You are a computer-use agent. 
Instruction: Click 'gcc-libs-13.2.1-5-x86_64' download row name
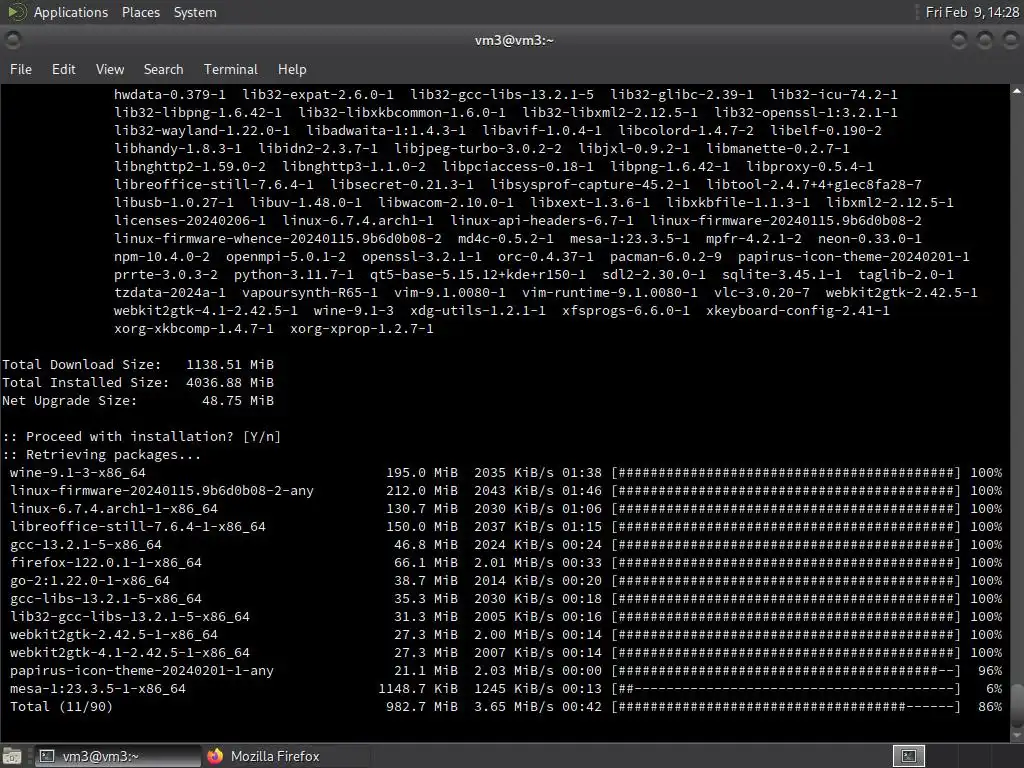click(x=106, y=598)
